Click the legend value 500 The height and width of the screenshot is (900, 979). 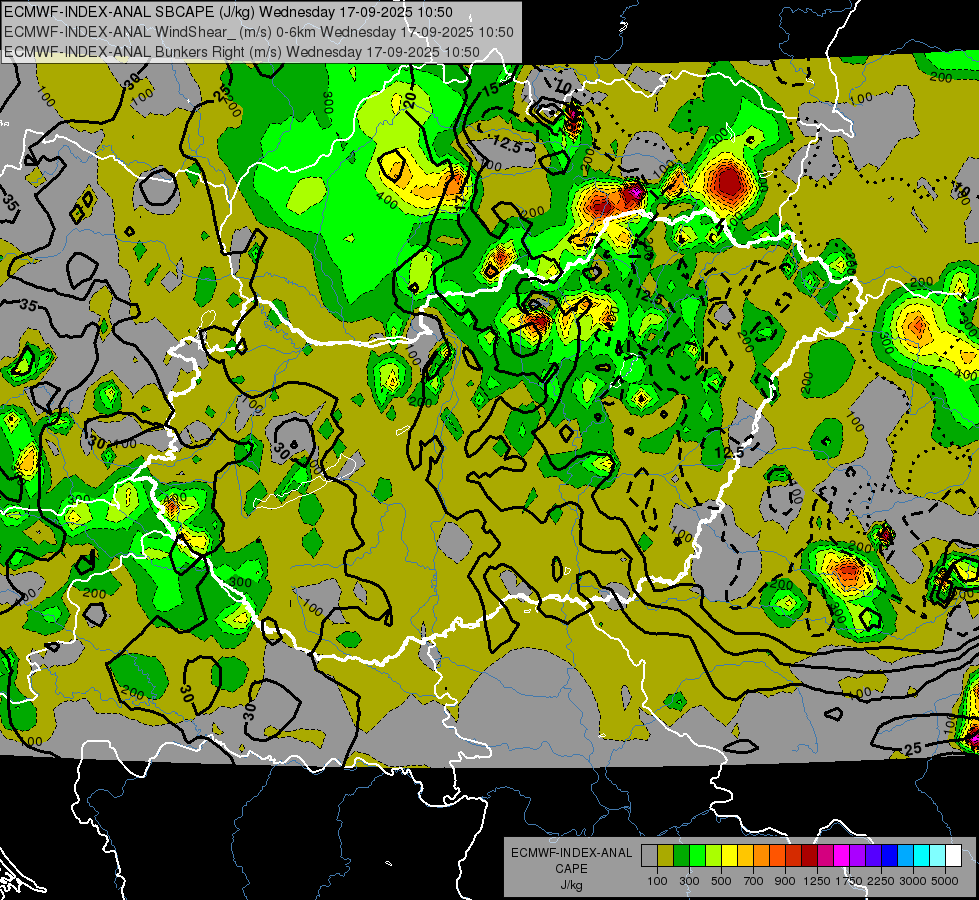pyautogui.click(x=721, y=881)
